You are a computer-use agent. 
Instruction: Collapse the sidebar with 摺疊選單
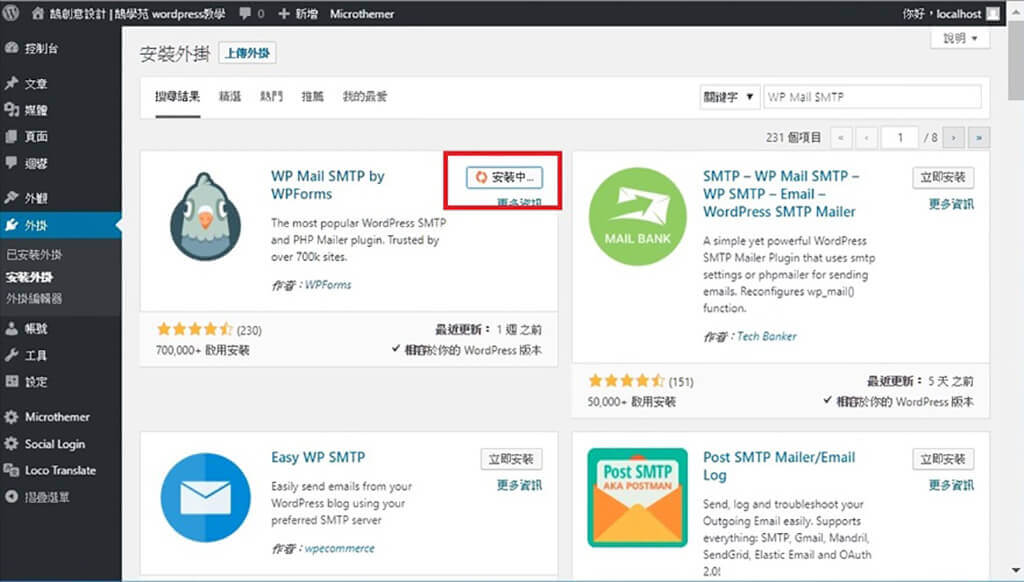[46, 497]
